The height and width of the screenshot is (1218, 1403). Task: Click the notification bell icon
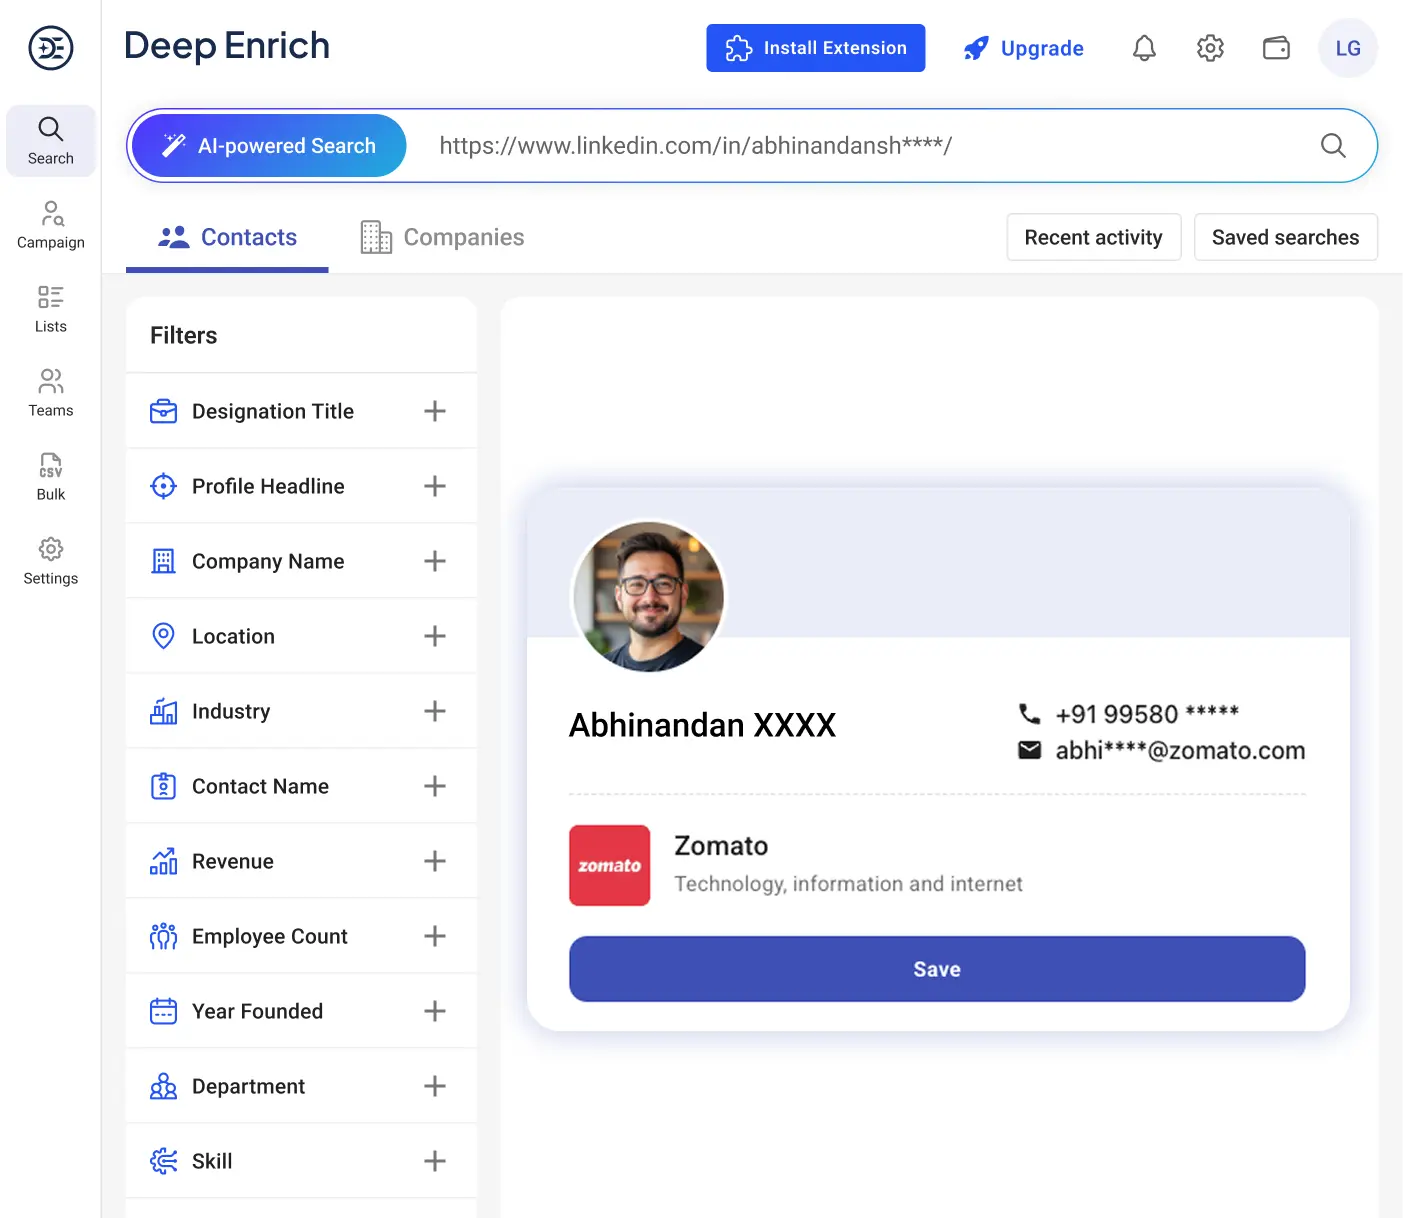point(1144,48)
